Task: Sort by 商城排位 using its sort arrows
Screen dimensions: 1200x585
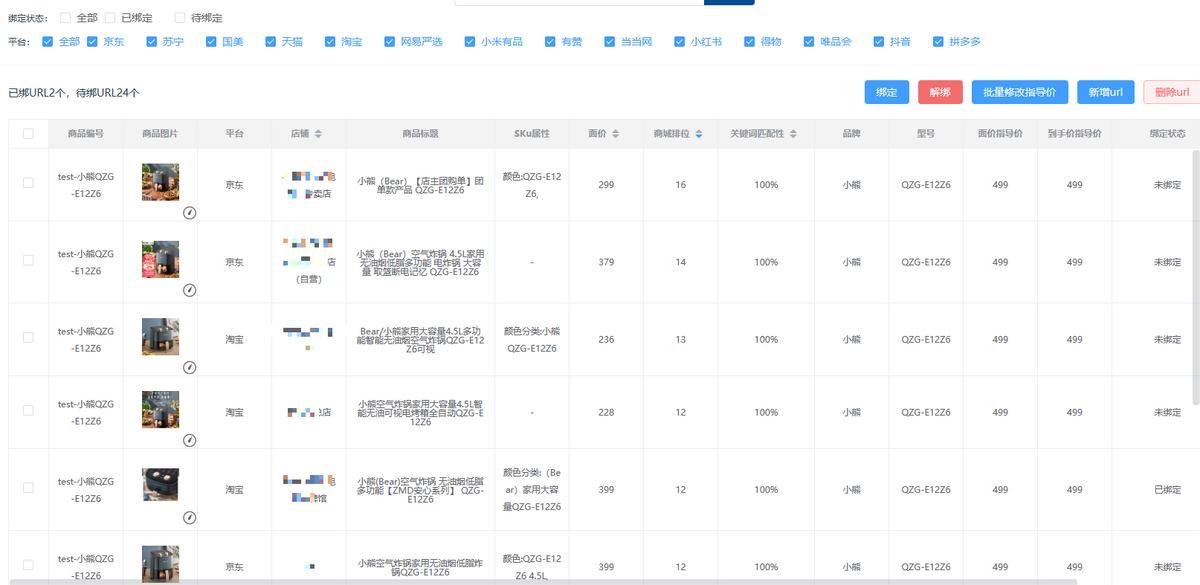Action: (x=699, y=134)
